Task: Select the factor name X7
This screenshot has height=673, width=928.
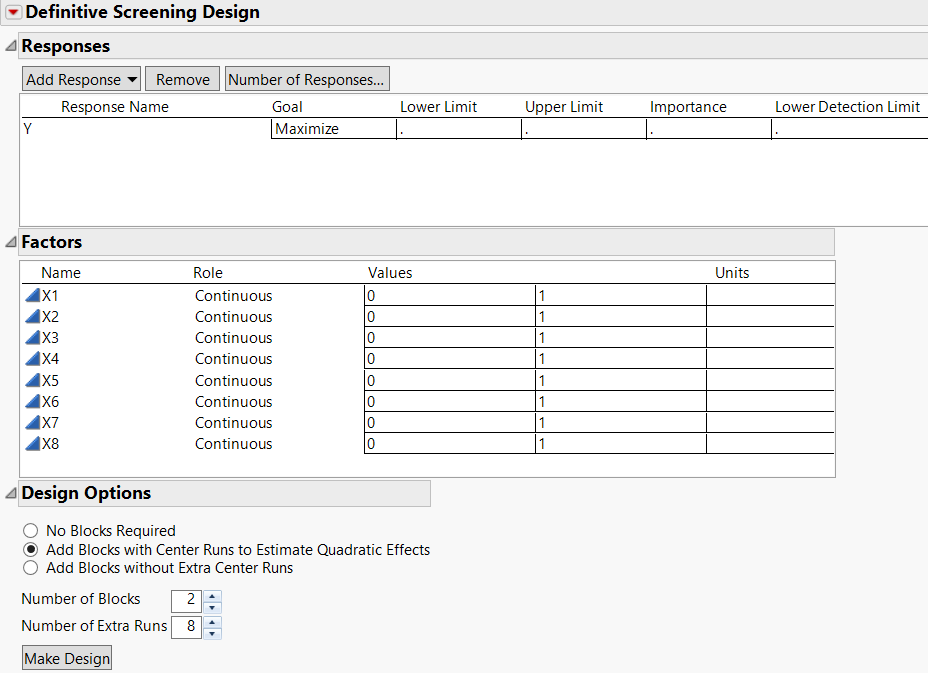Action: coord(50,423)
